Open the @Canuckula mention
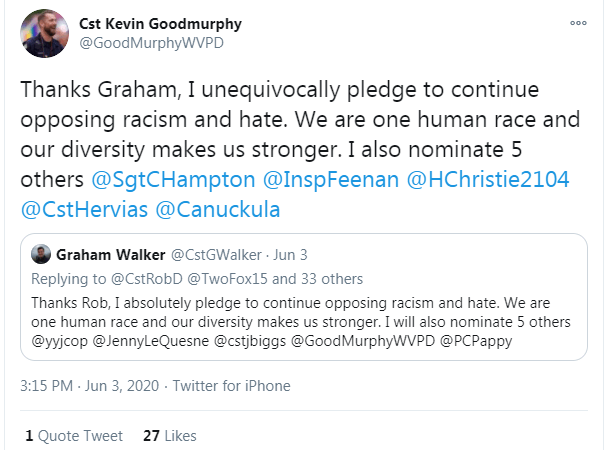Viewport: 606px width, 450px height. pos(218,210)
